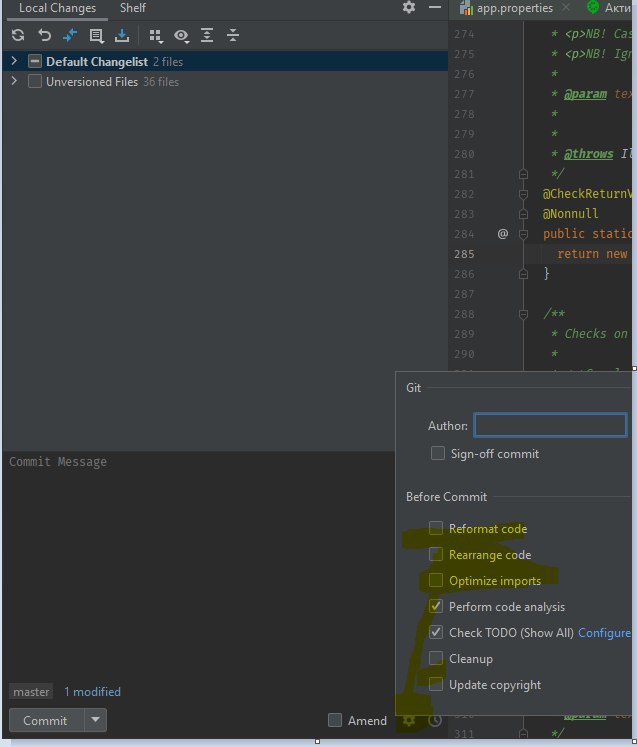
Task: Open commit message history clock icon
Action: 435,720
